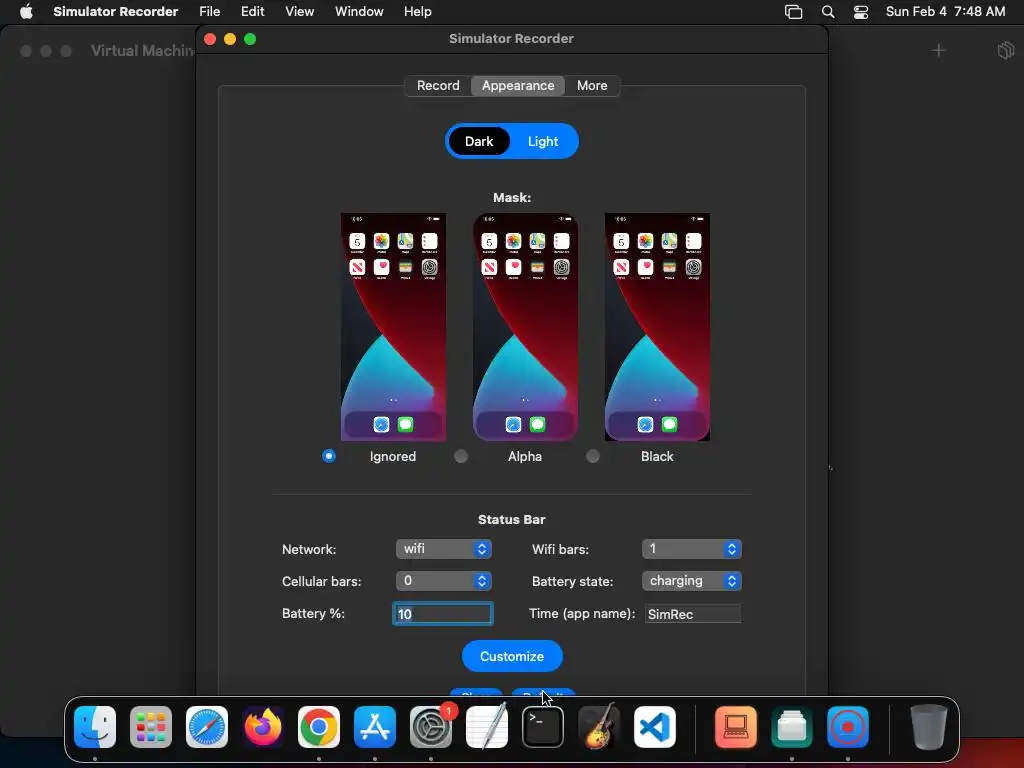Viewport: 1024px width, 768px height.
Task: Open Google Chrome from the dock
Action: tap(319, 727)
